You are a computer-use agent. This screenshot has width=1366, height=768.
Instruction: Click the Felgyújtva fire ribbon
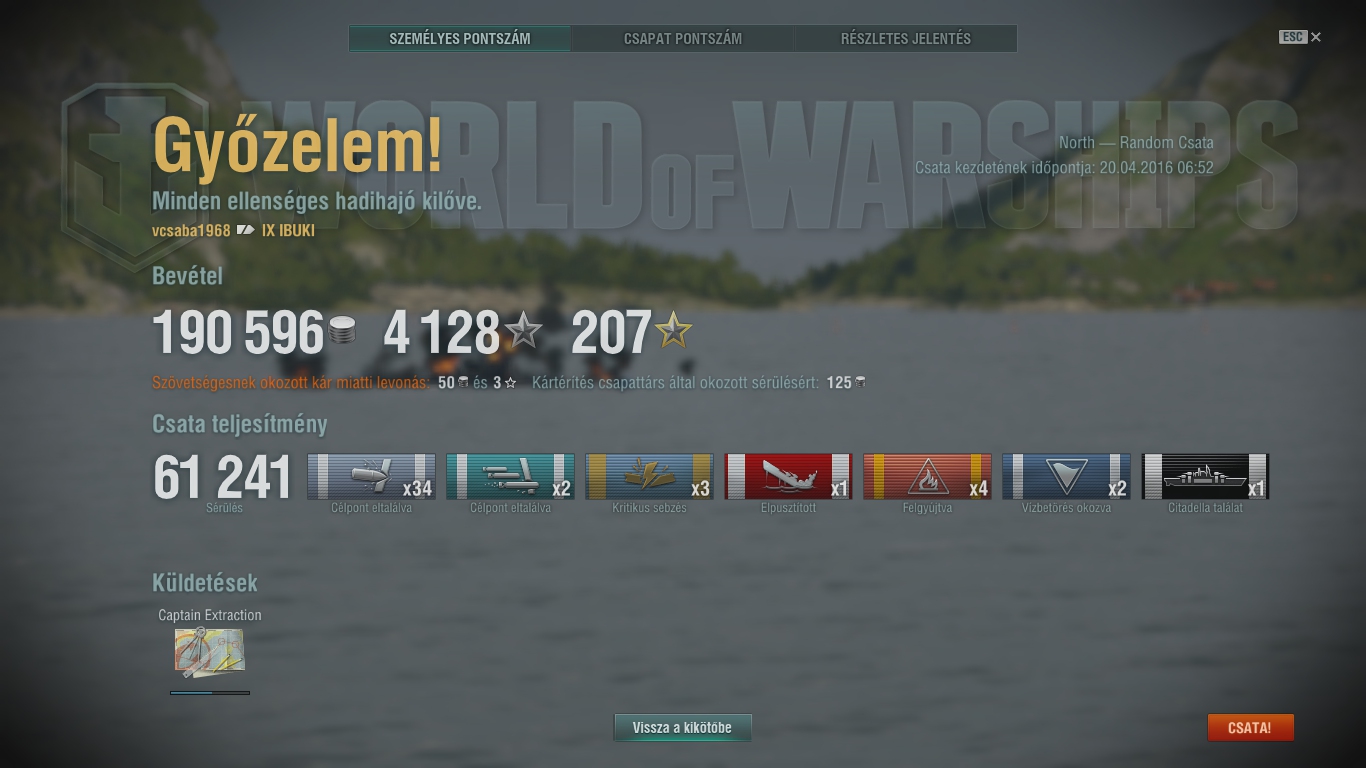(927, 476)
